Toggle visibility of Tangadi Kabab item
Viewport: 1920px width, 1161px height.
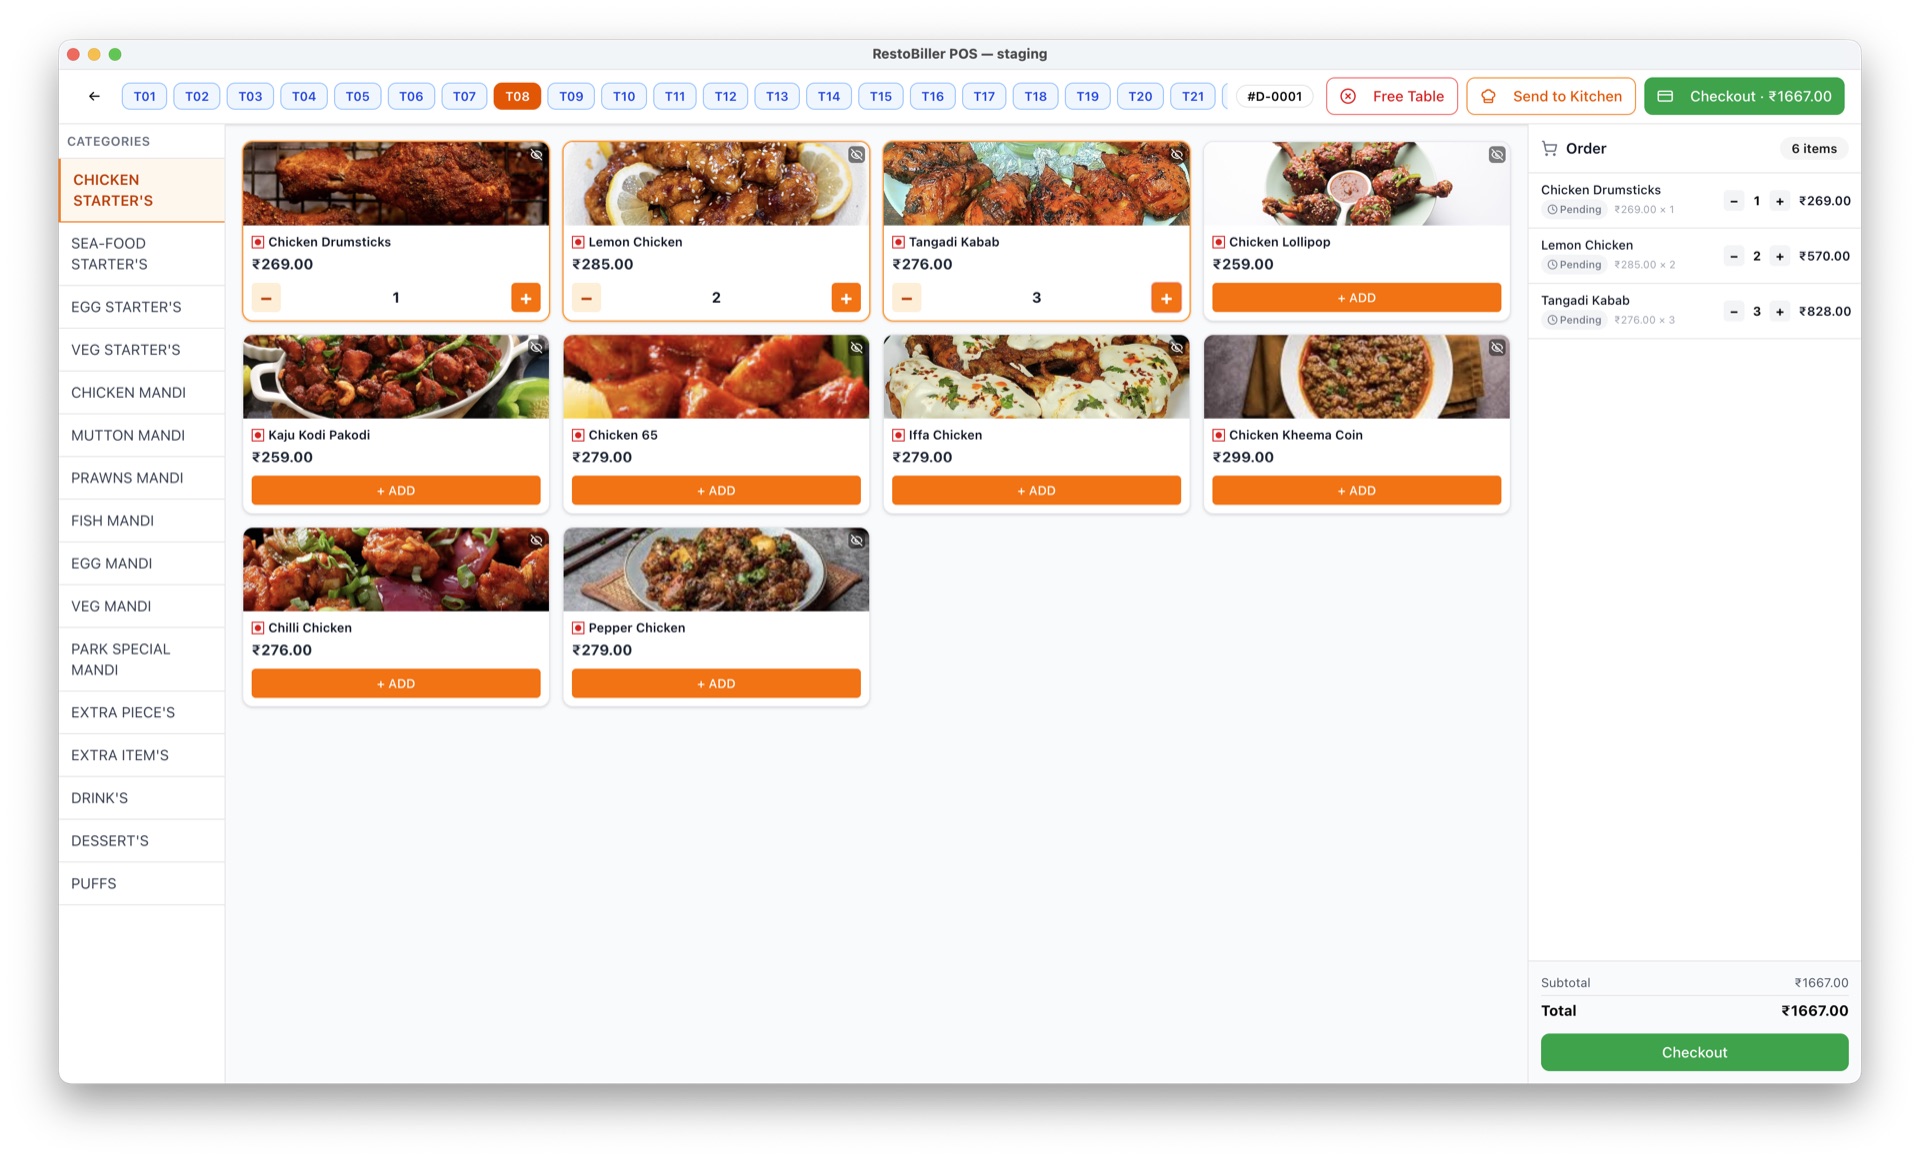1177,155
